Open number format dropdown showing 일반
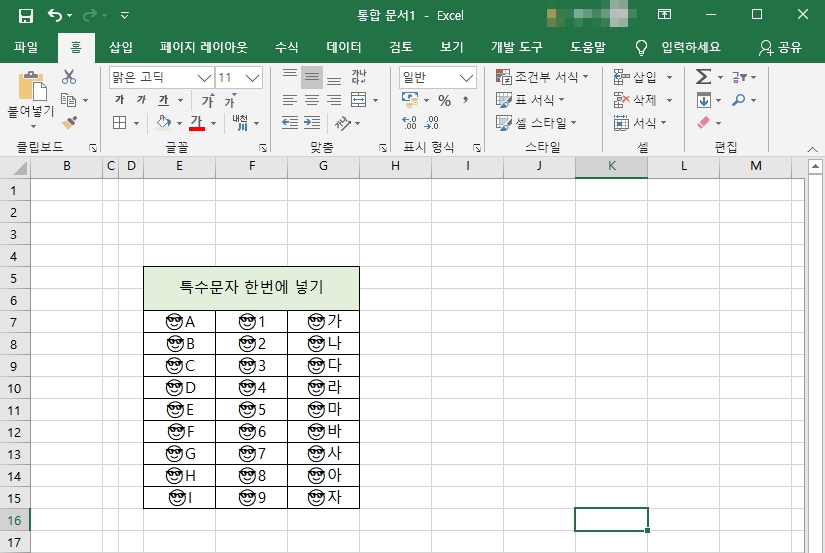The height and width of the screenshot is (553, 825). [437, 78]
